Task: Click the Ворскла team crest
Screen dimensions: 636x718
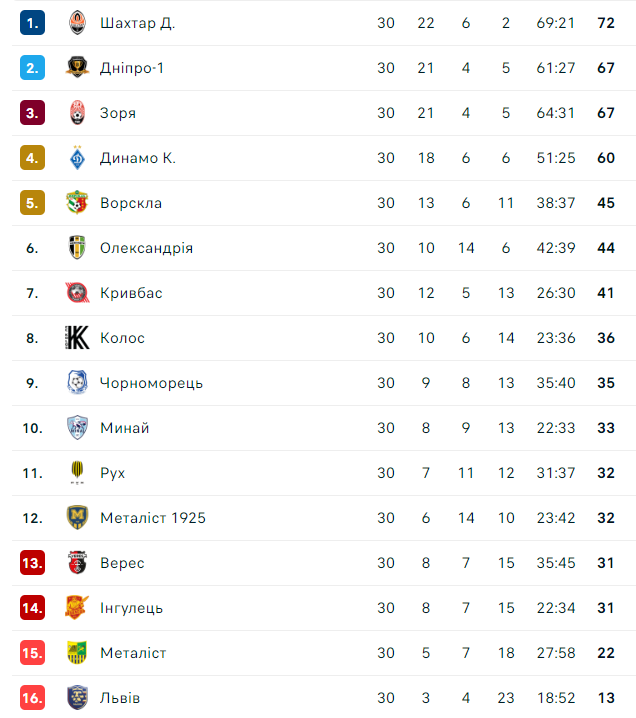Action: click(x=77, y=202)
